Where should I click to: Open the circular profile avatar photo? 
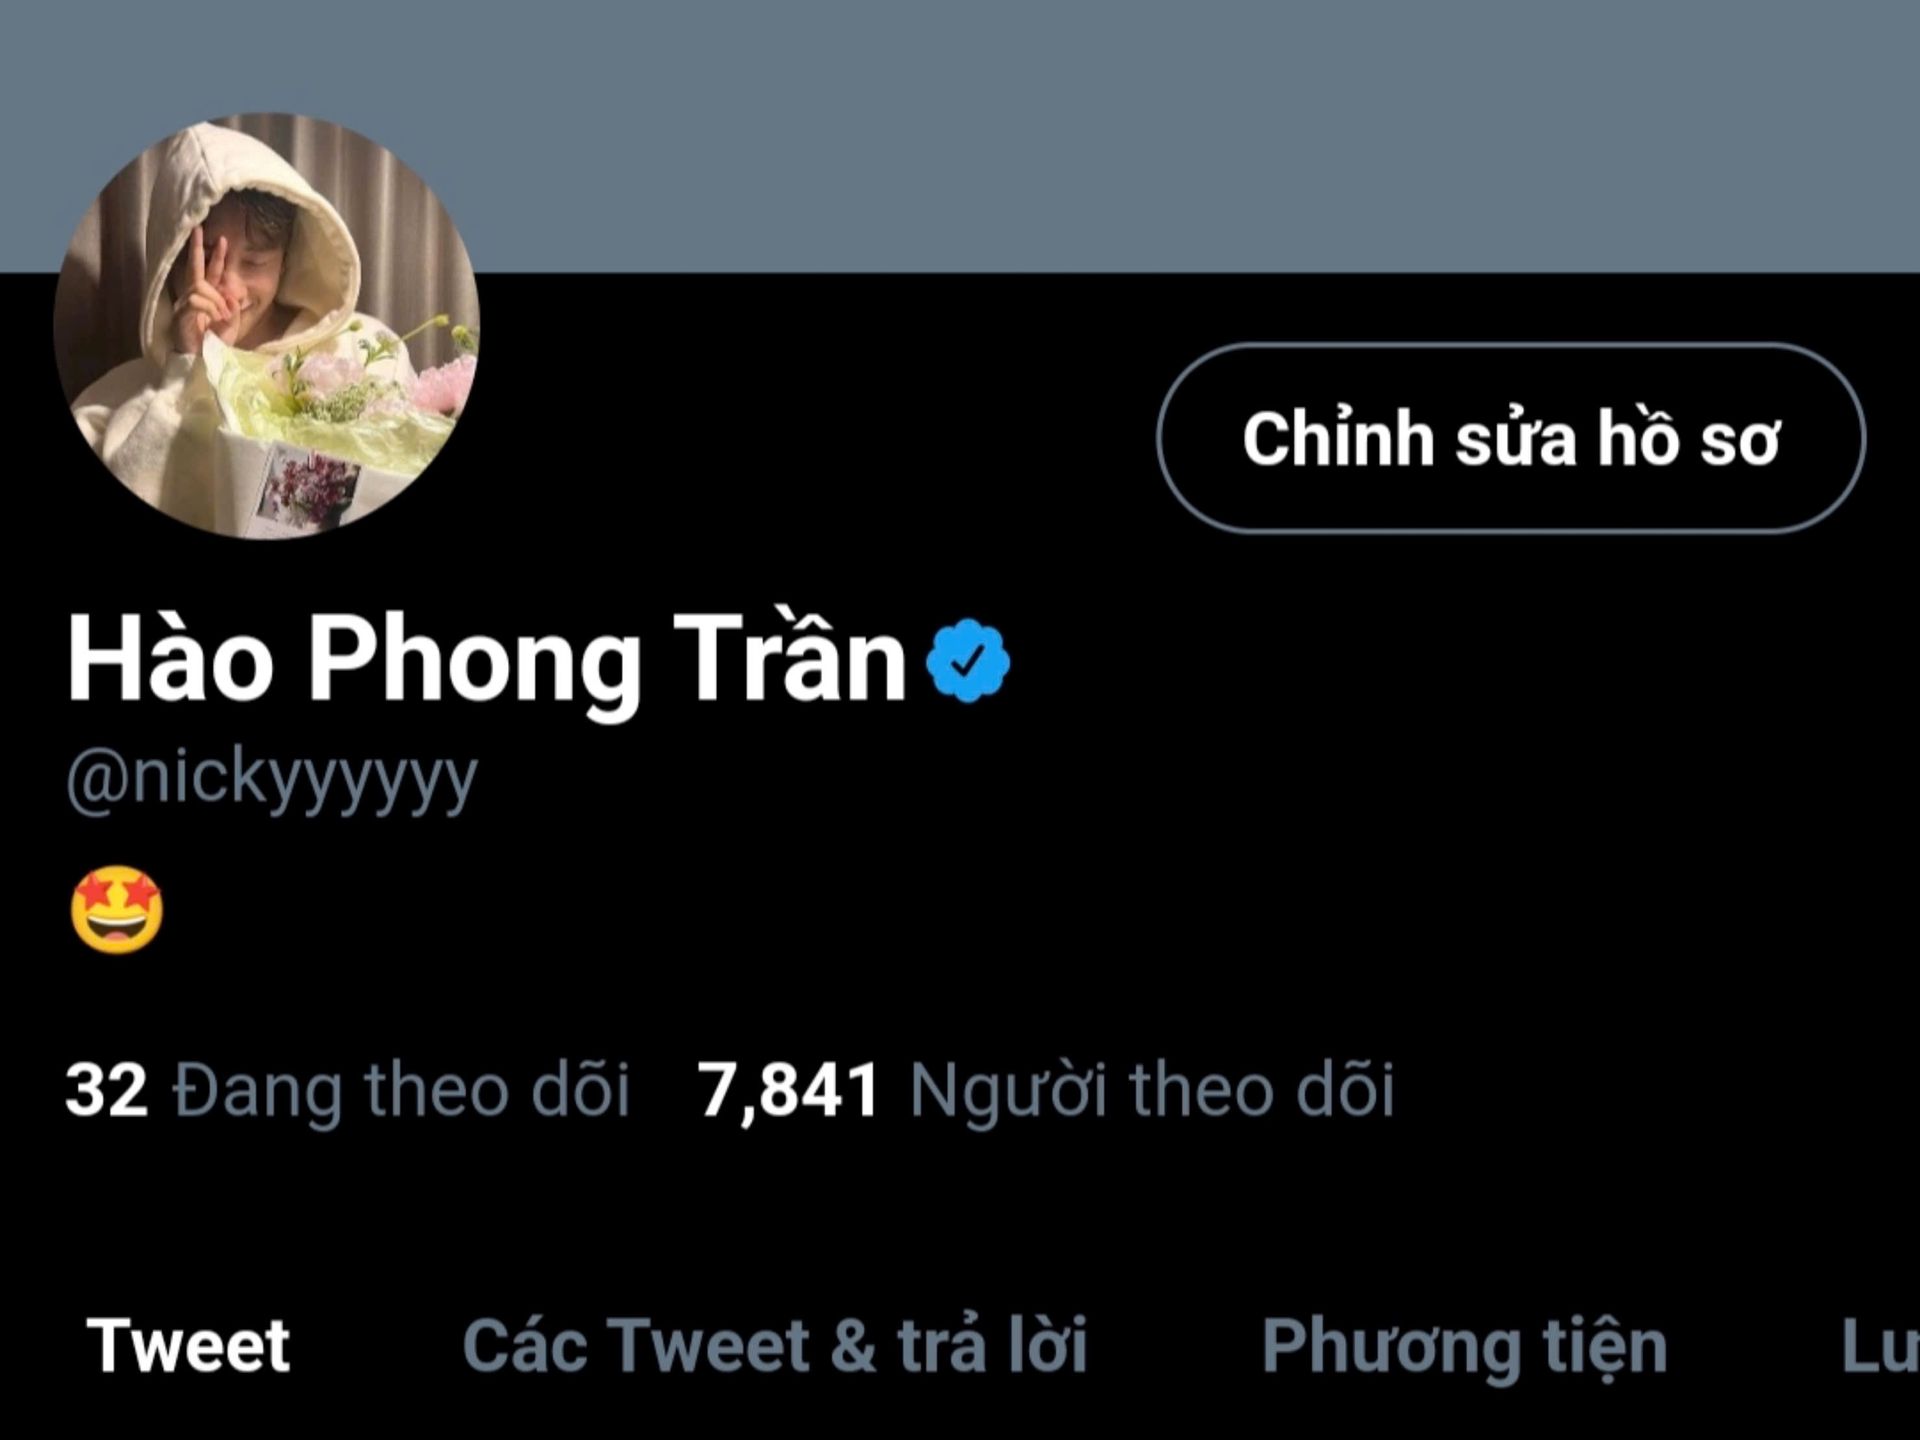(x=267, y=326)
